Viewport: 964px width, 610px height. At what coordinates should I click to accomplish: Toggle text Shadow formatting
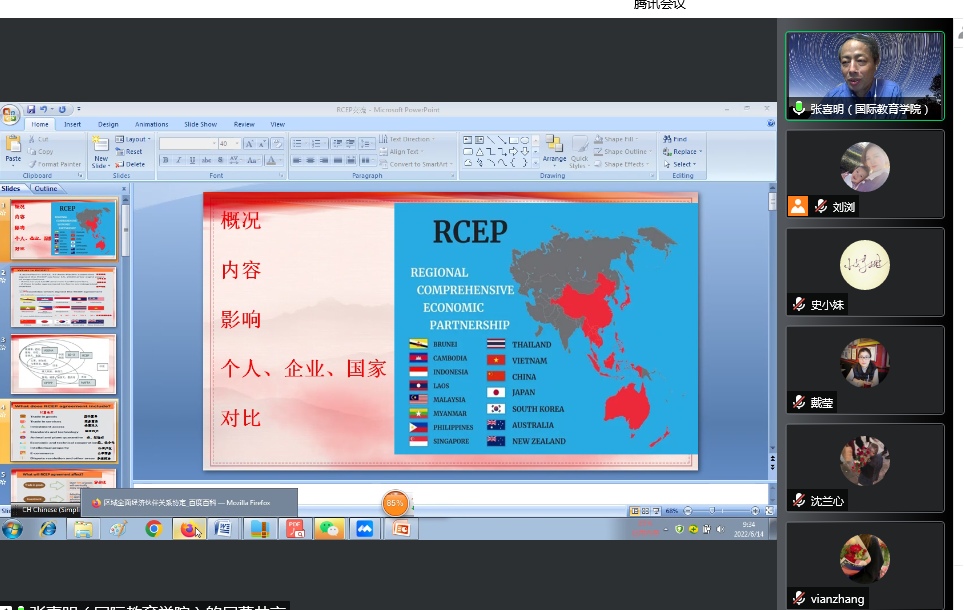click(x=220, y=160)
